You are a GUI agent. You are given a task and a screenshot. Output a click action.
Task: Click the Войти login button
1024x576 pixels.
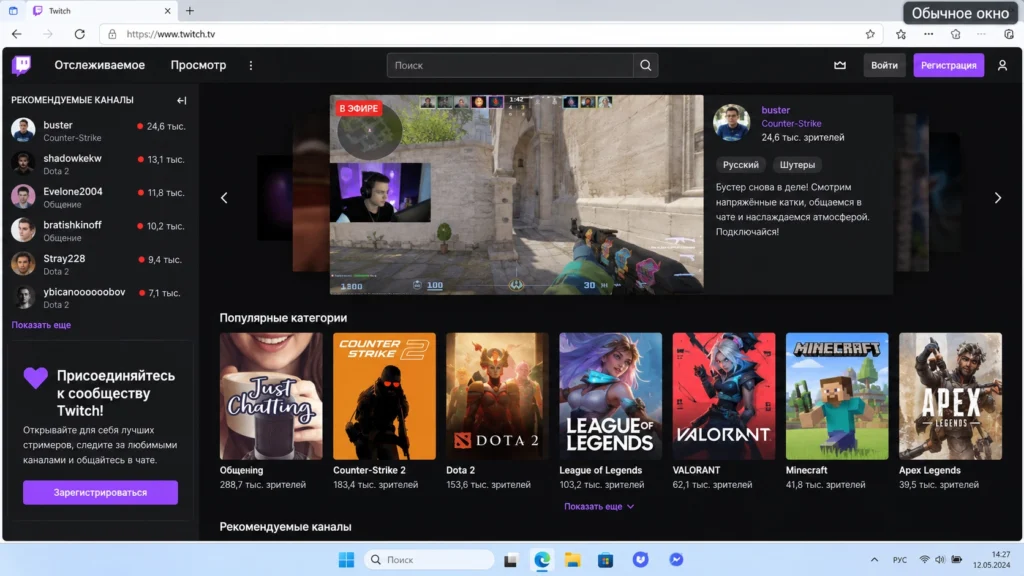click(884, 65)
